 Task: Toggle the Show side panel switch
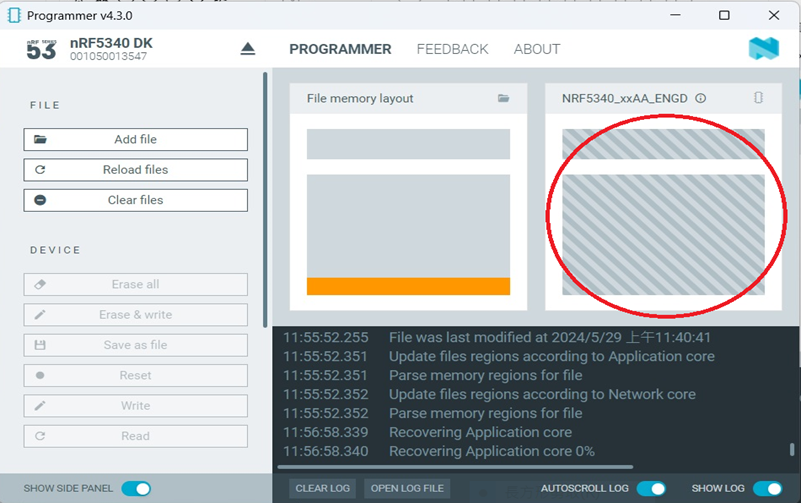136,489
